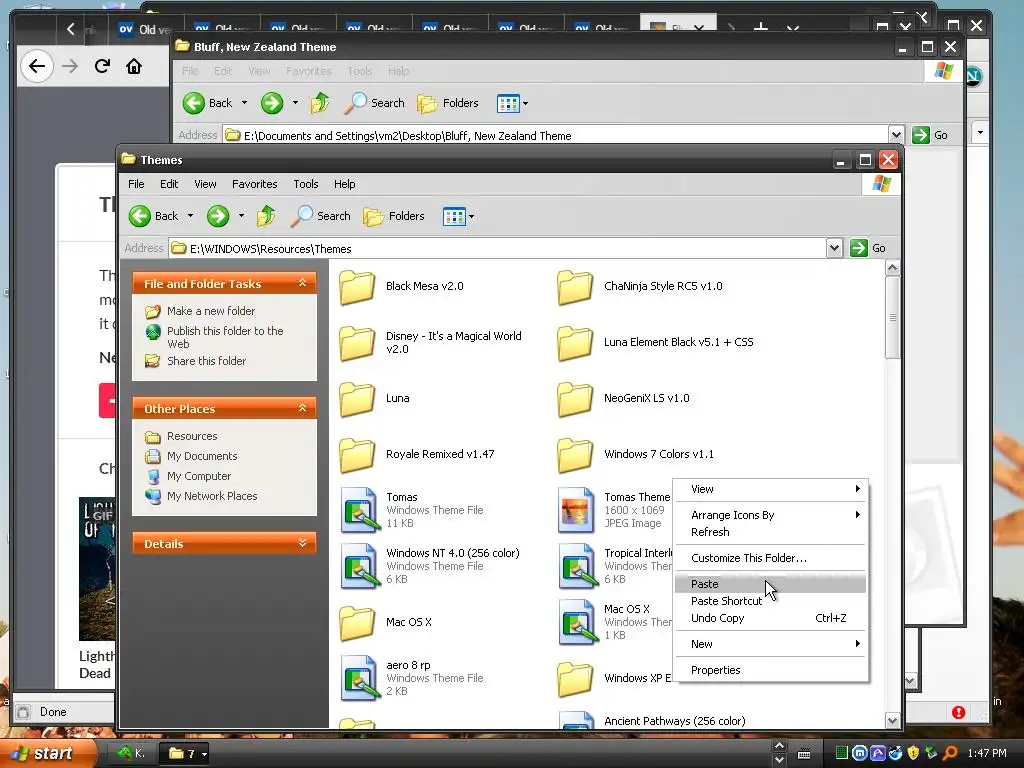
Task: Expand View submenu in context menu
Action: [771, 489]
